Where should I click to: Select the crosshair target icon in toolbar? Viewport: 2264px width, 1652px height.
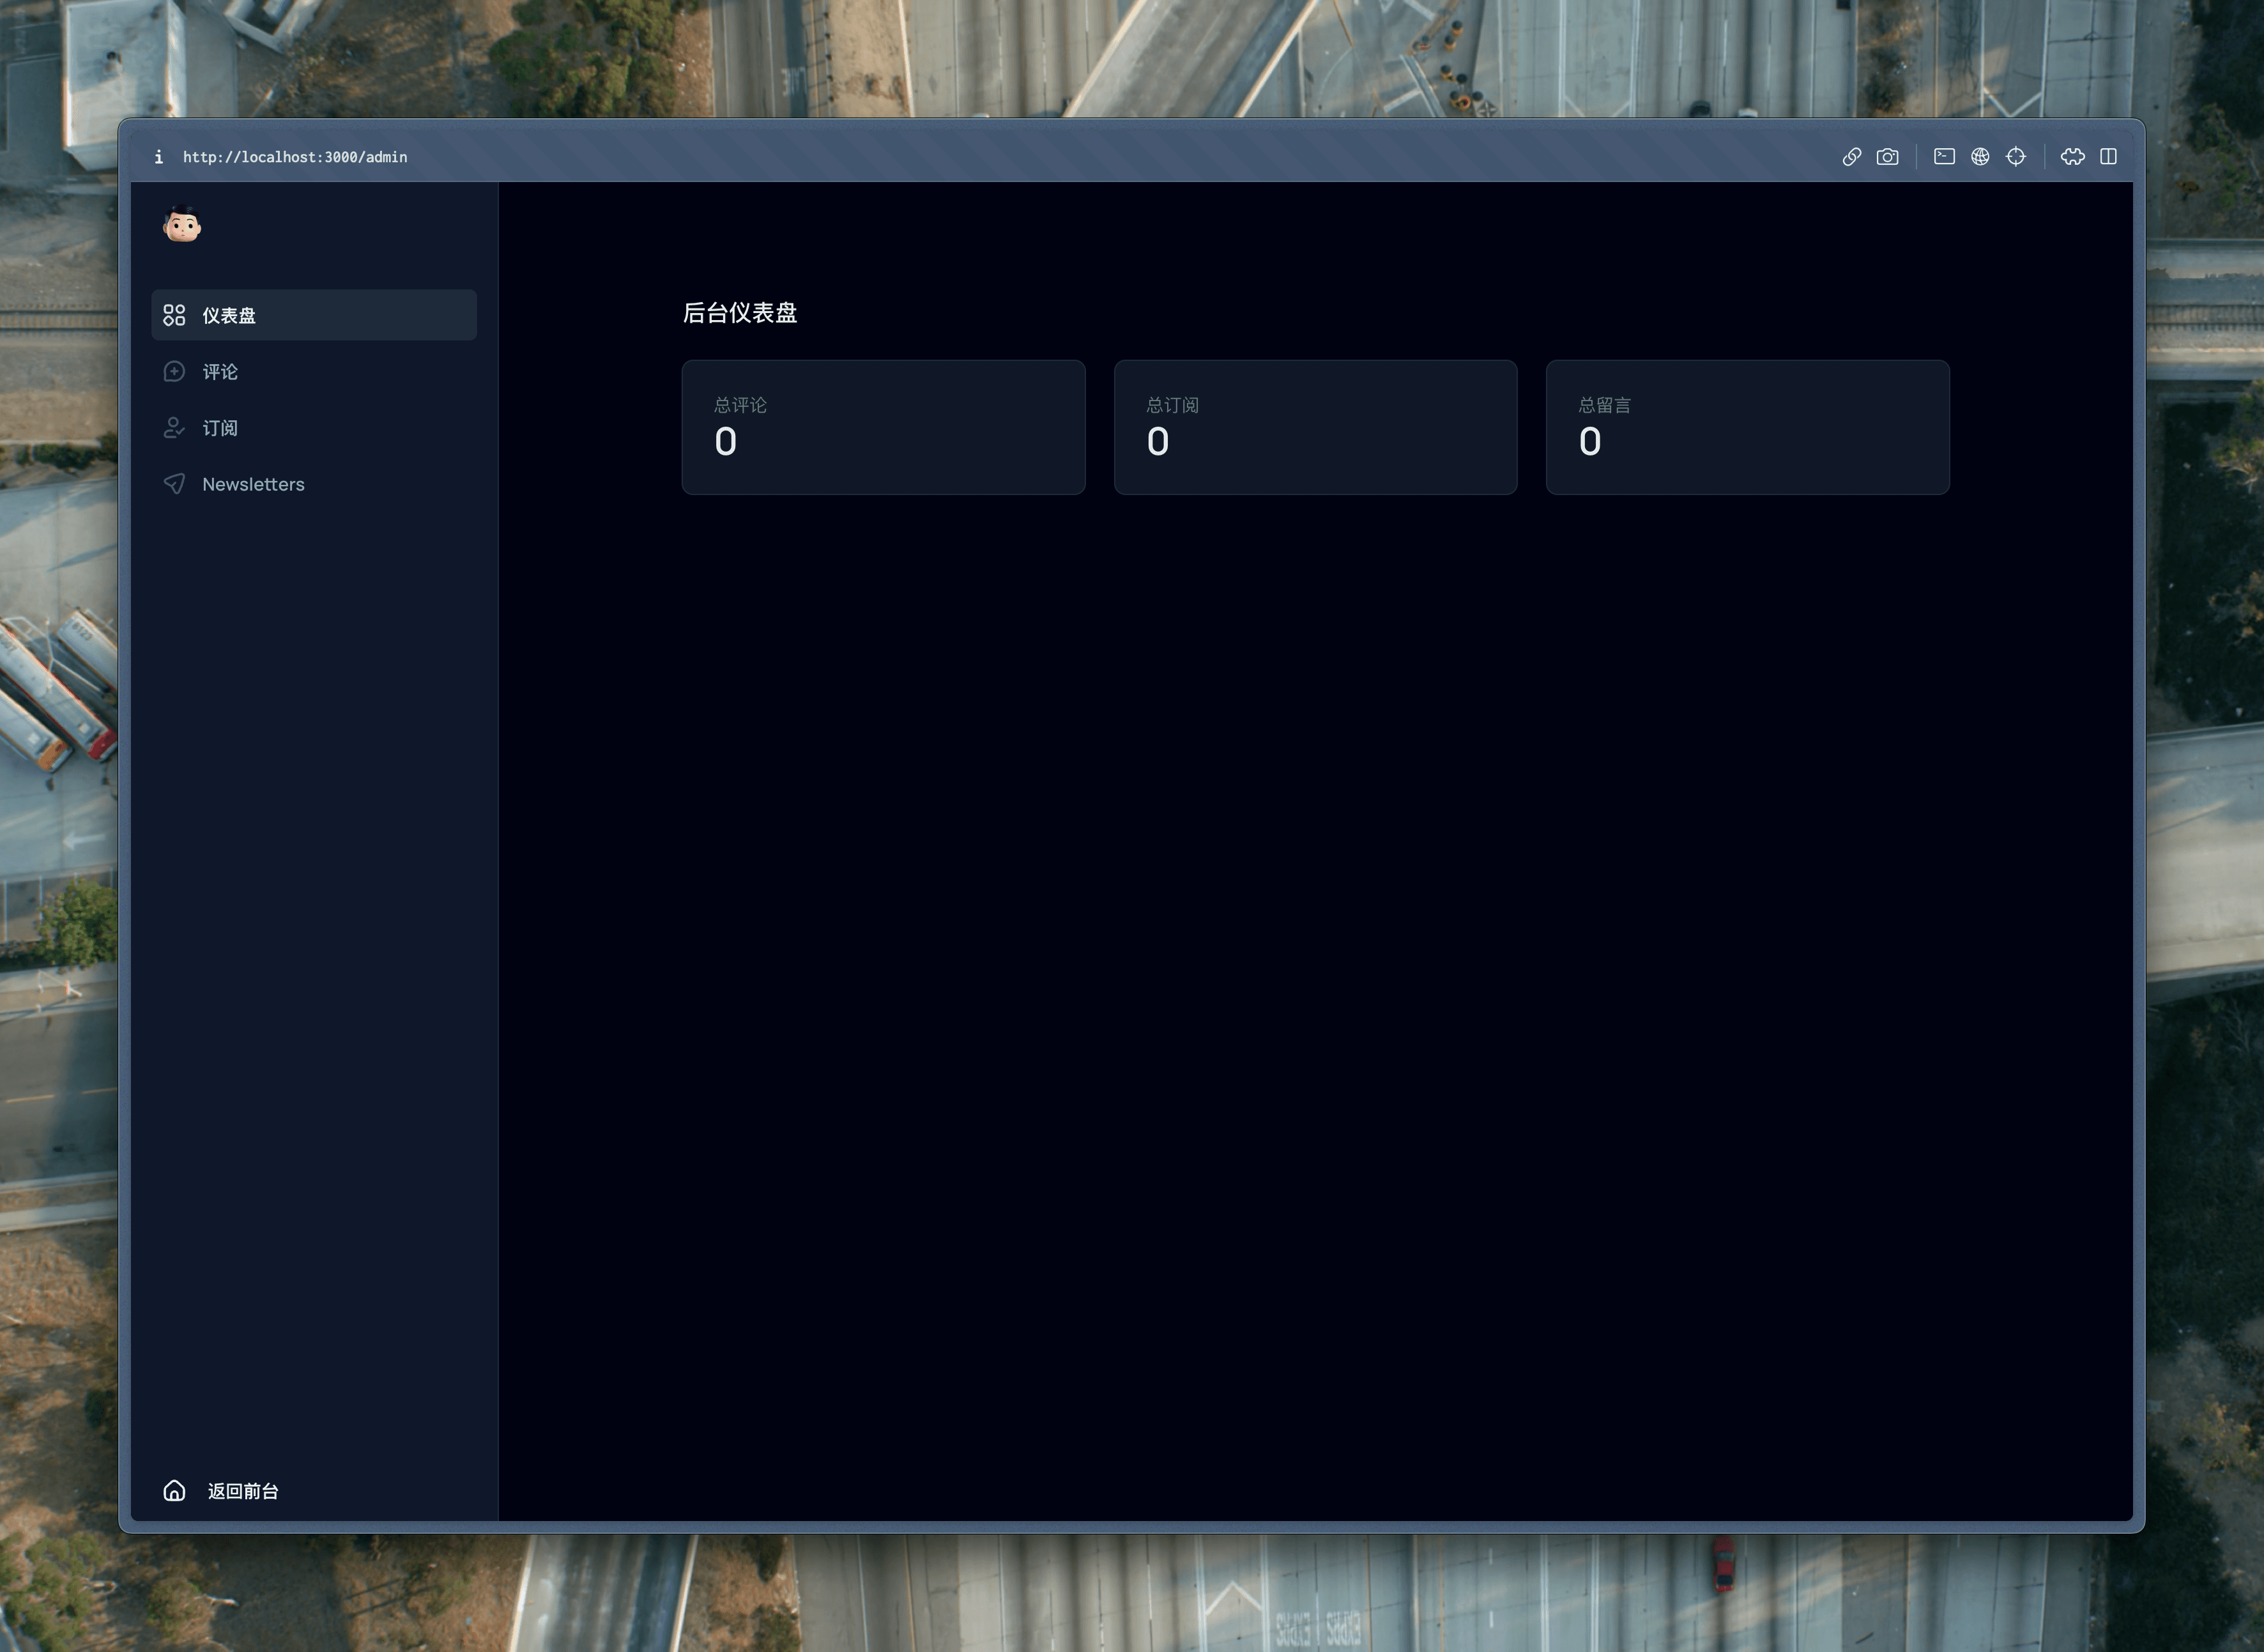2016,157
